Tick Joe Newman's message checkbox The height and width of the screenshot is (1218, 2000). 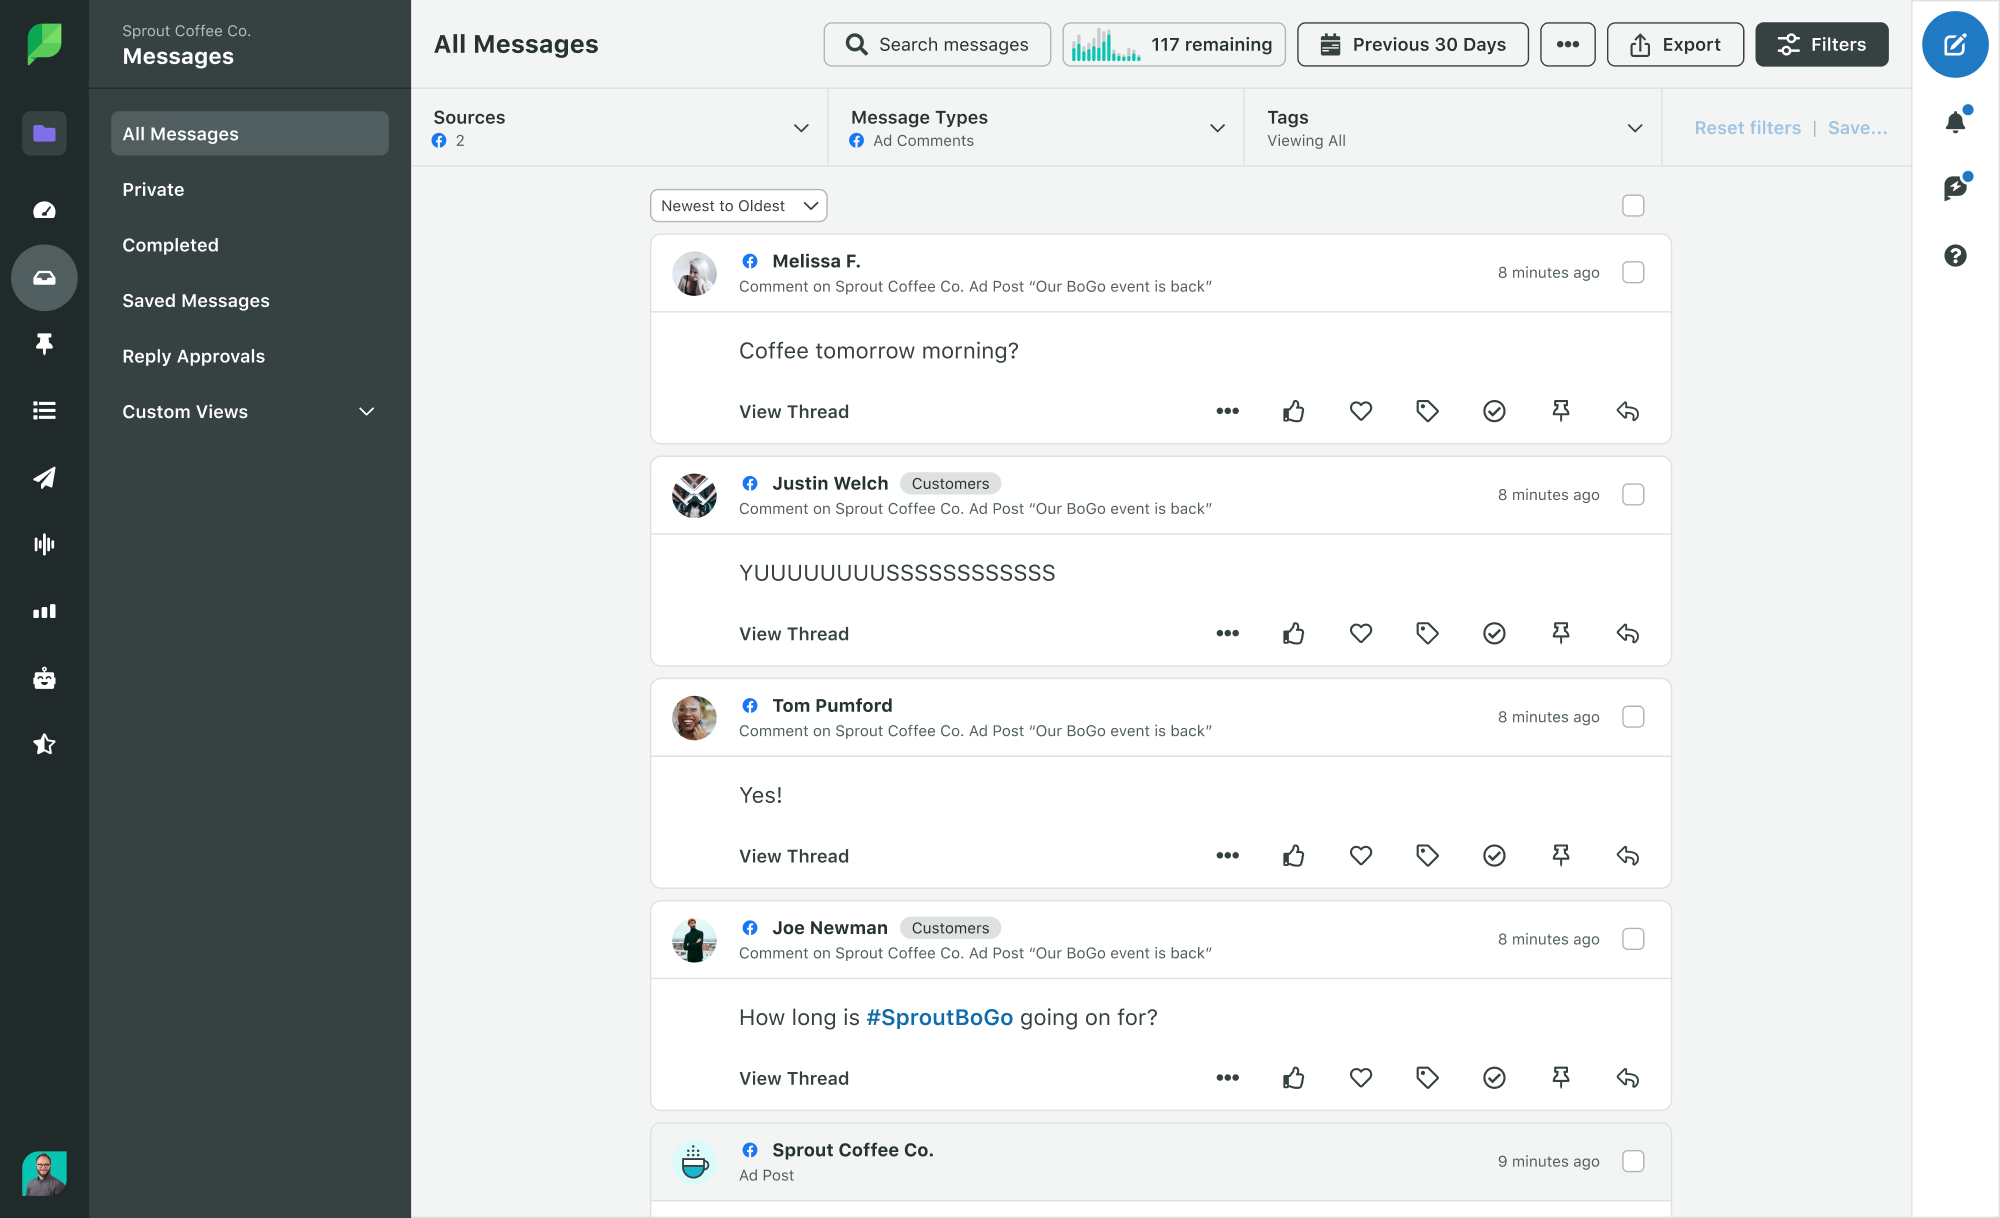coord(1633,939)
